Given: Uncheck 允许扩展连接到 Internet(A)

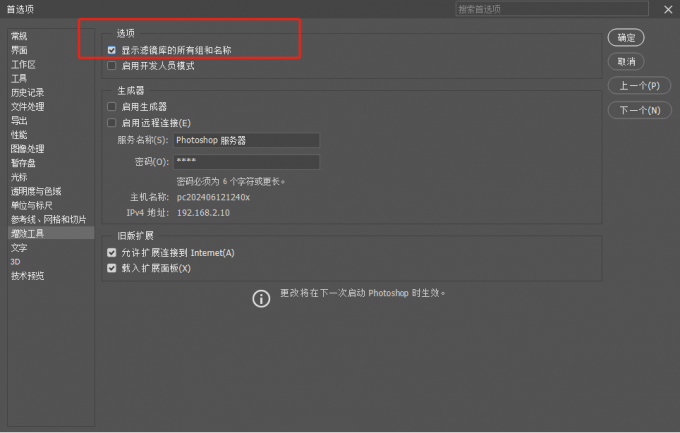Looking at the screenshot, I should click(x=112, y=253).
